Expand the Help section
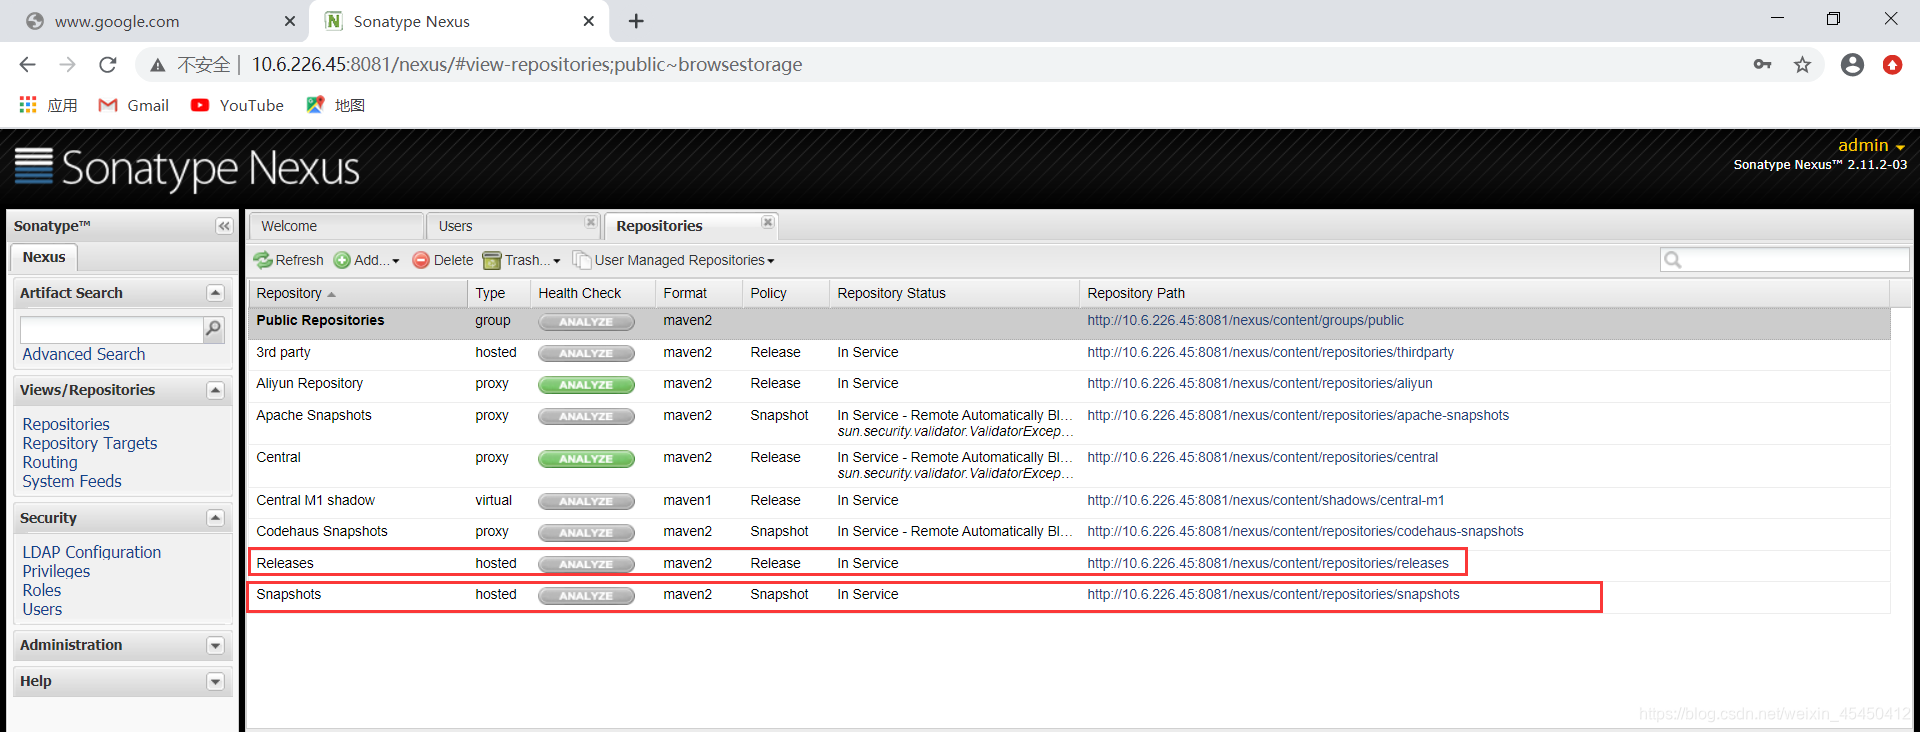This screenshot has height=732, width=1920. click(x=215, y=682)
